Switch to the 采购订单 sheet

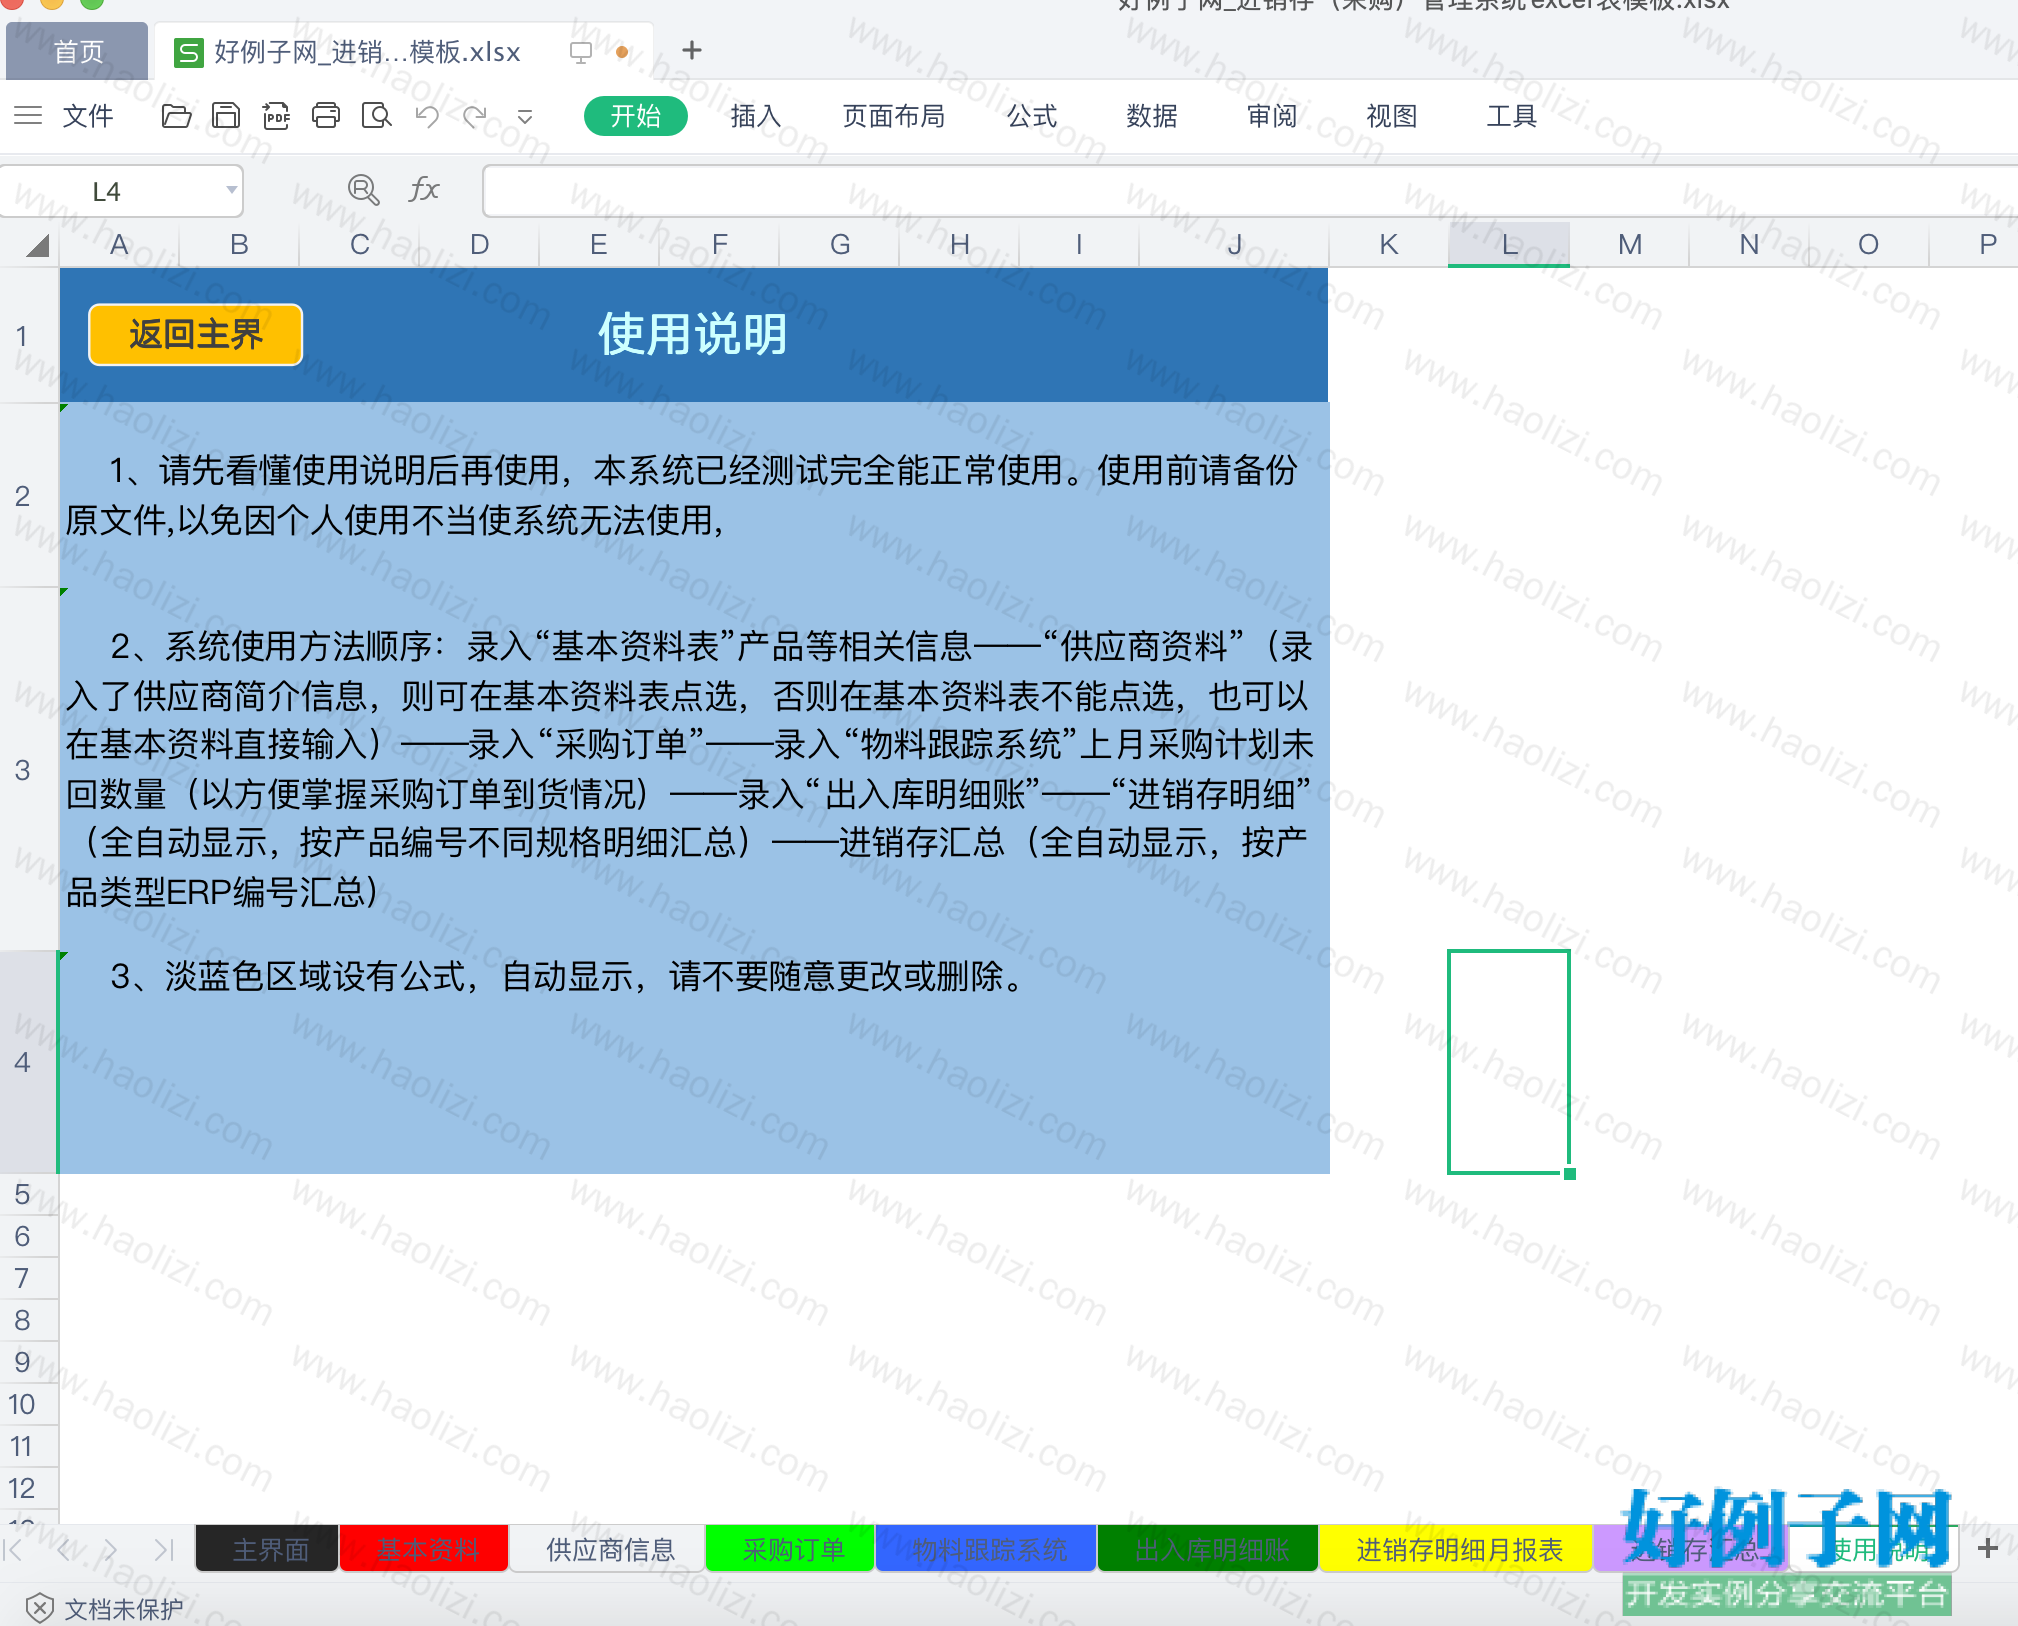(792, 1550)
